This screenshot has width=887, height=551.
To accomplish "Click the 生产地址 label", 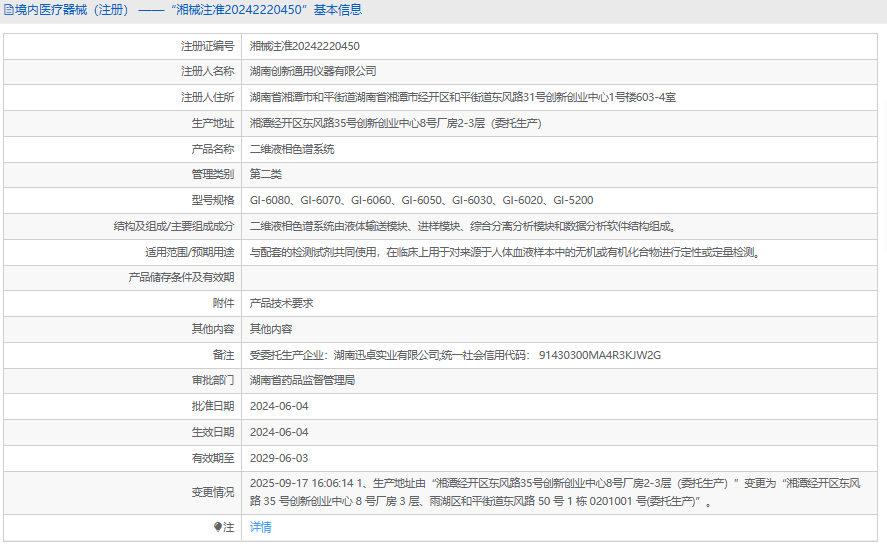I will click(x=213, y=123).
